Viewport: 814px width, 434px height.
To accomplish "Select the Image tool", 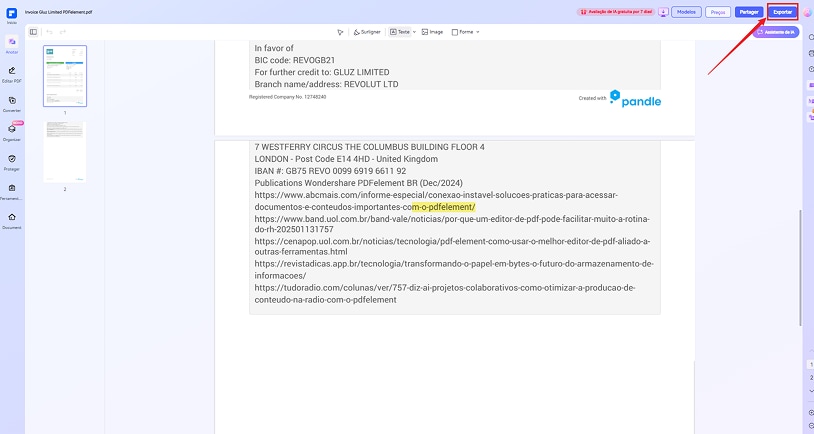I will tap(432, 32).
